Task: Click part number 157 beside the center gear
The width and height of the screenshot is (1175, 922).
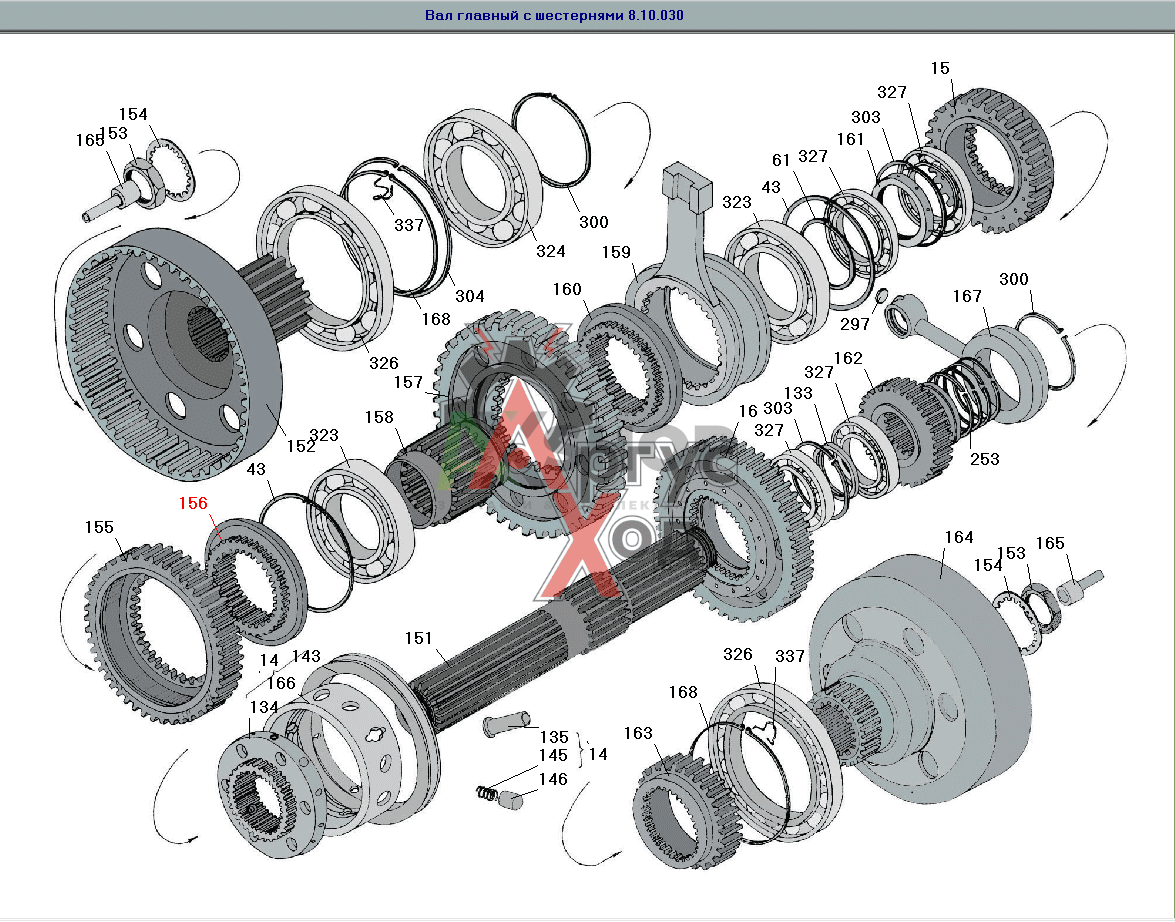Action: (408, 382)
